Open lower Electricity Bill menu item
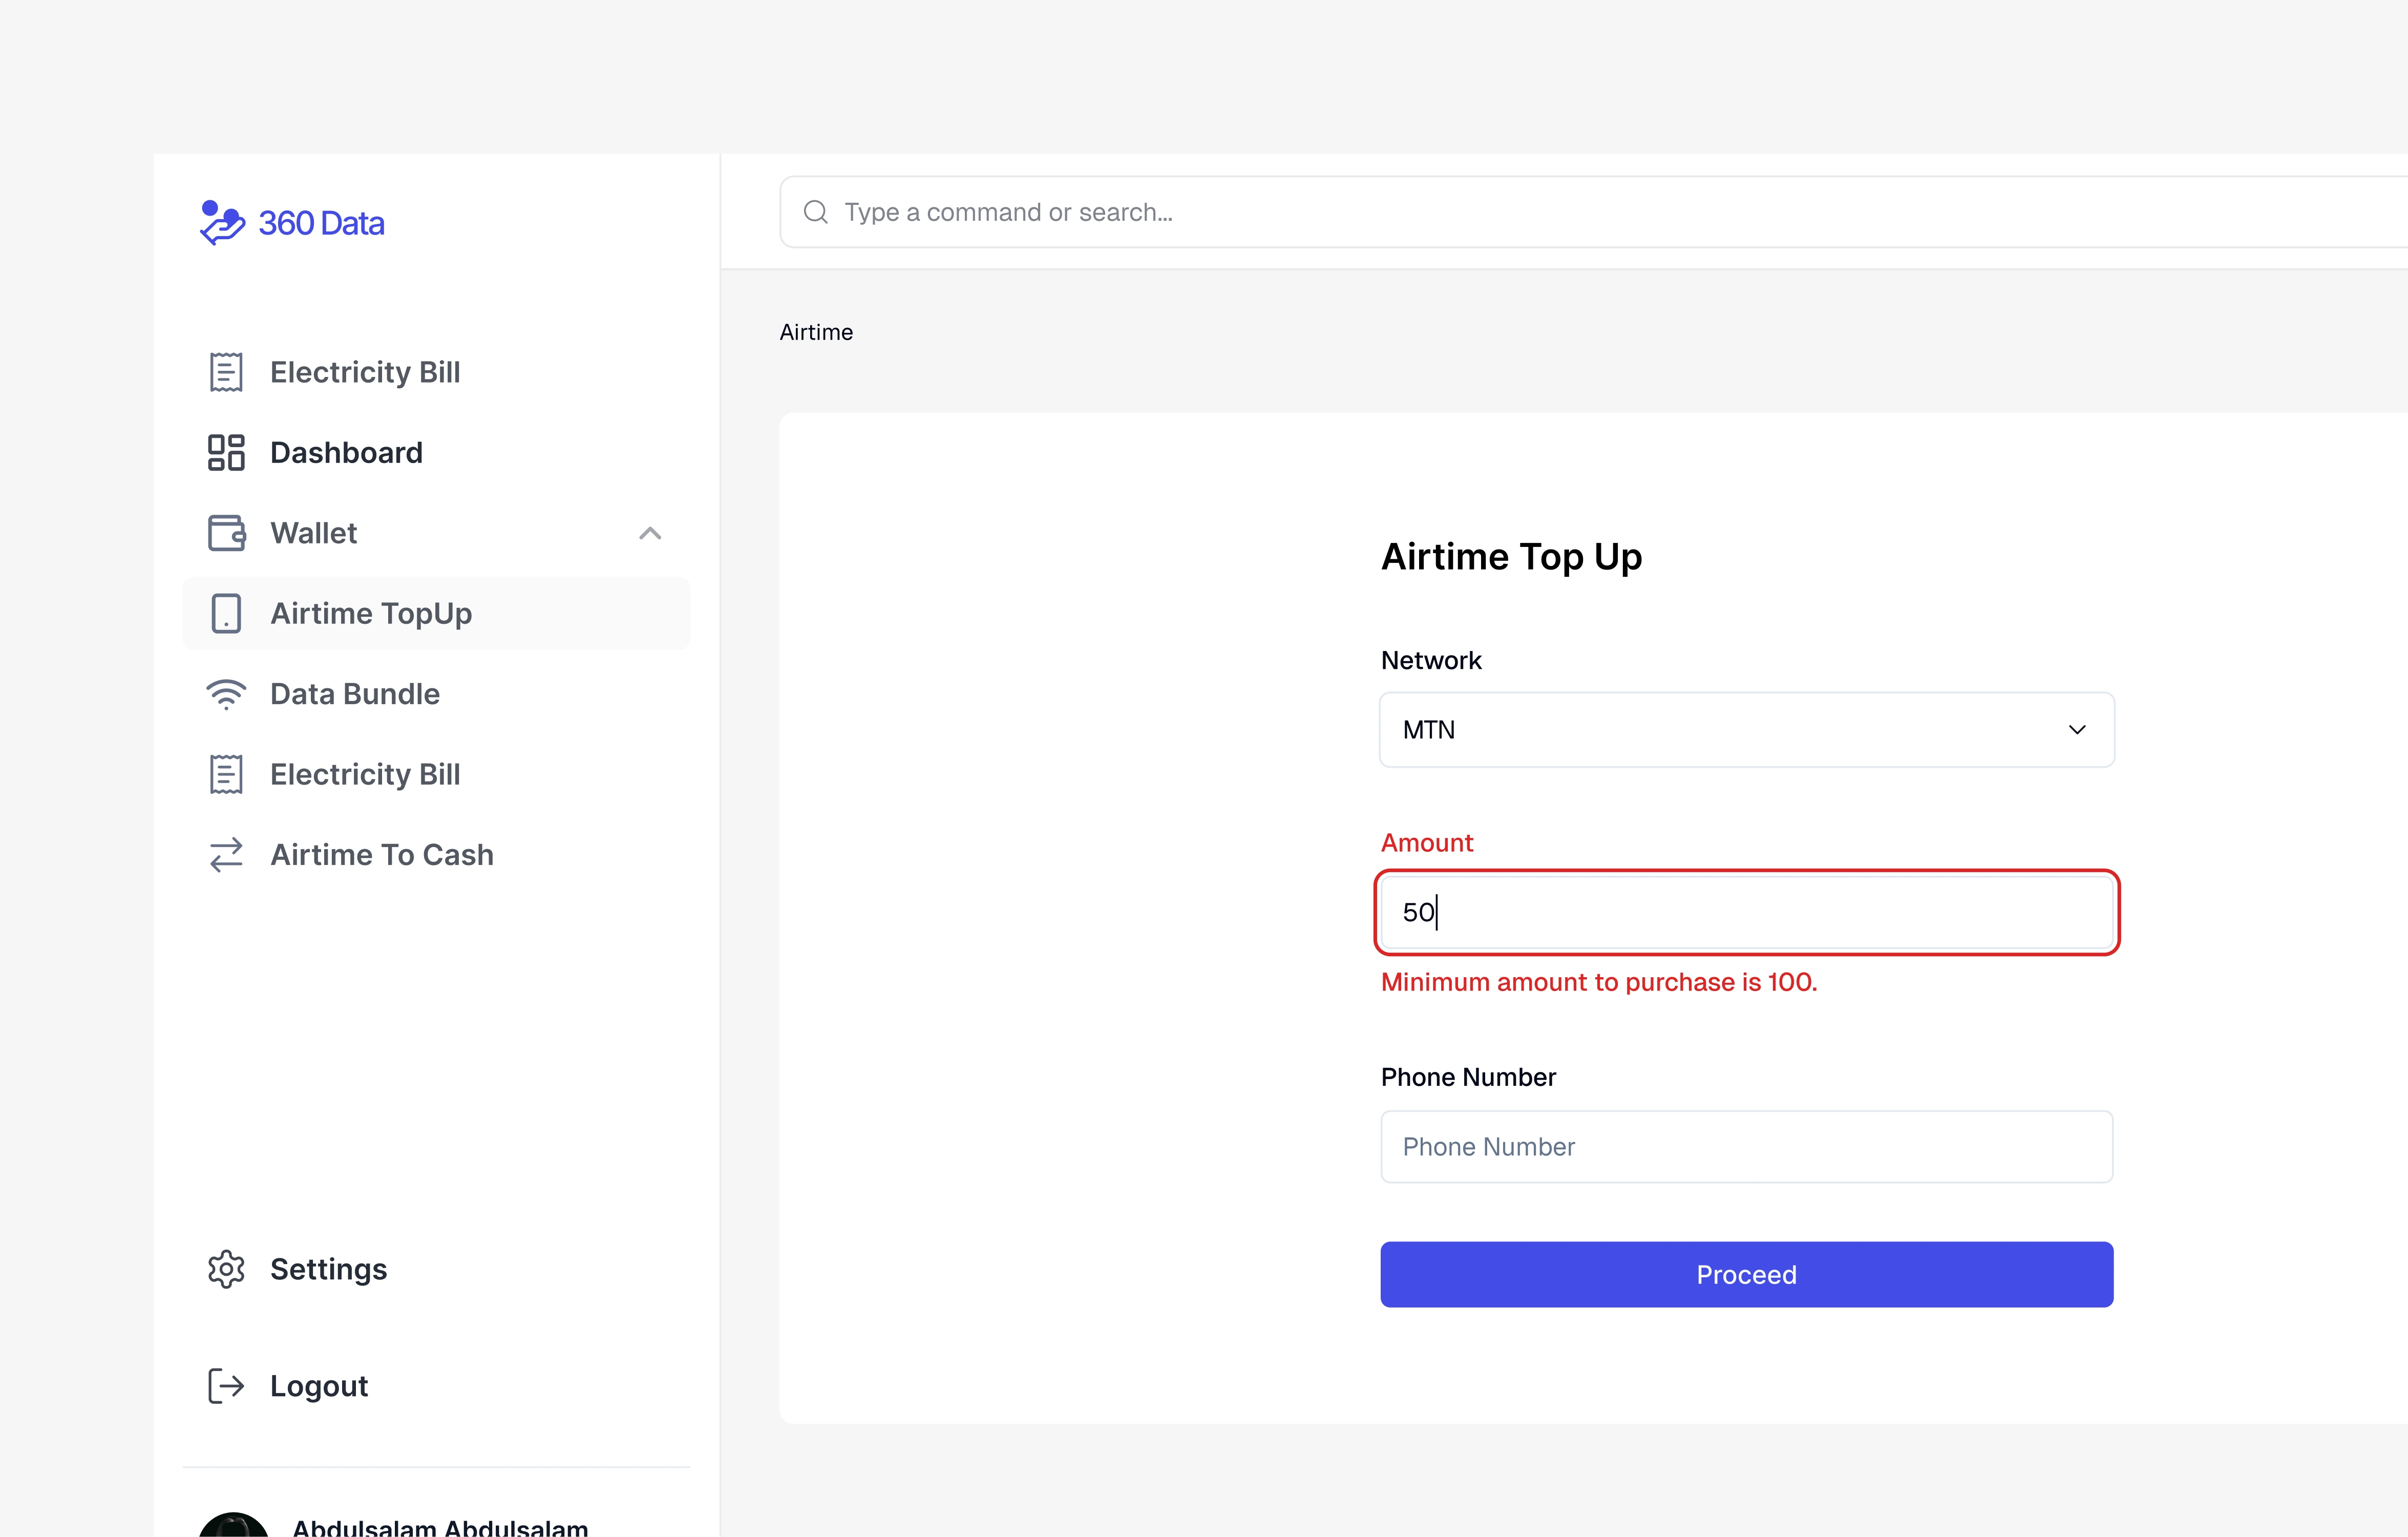The height and width of the screenshot is (1537, 2408). [365, 775]
